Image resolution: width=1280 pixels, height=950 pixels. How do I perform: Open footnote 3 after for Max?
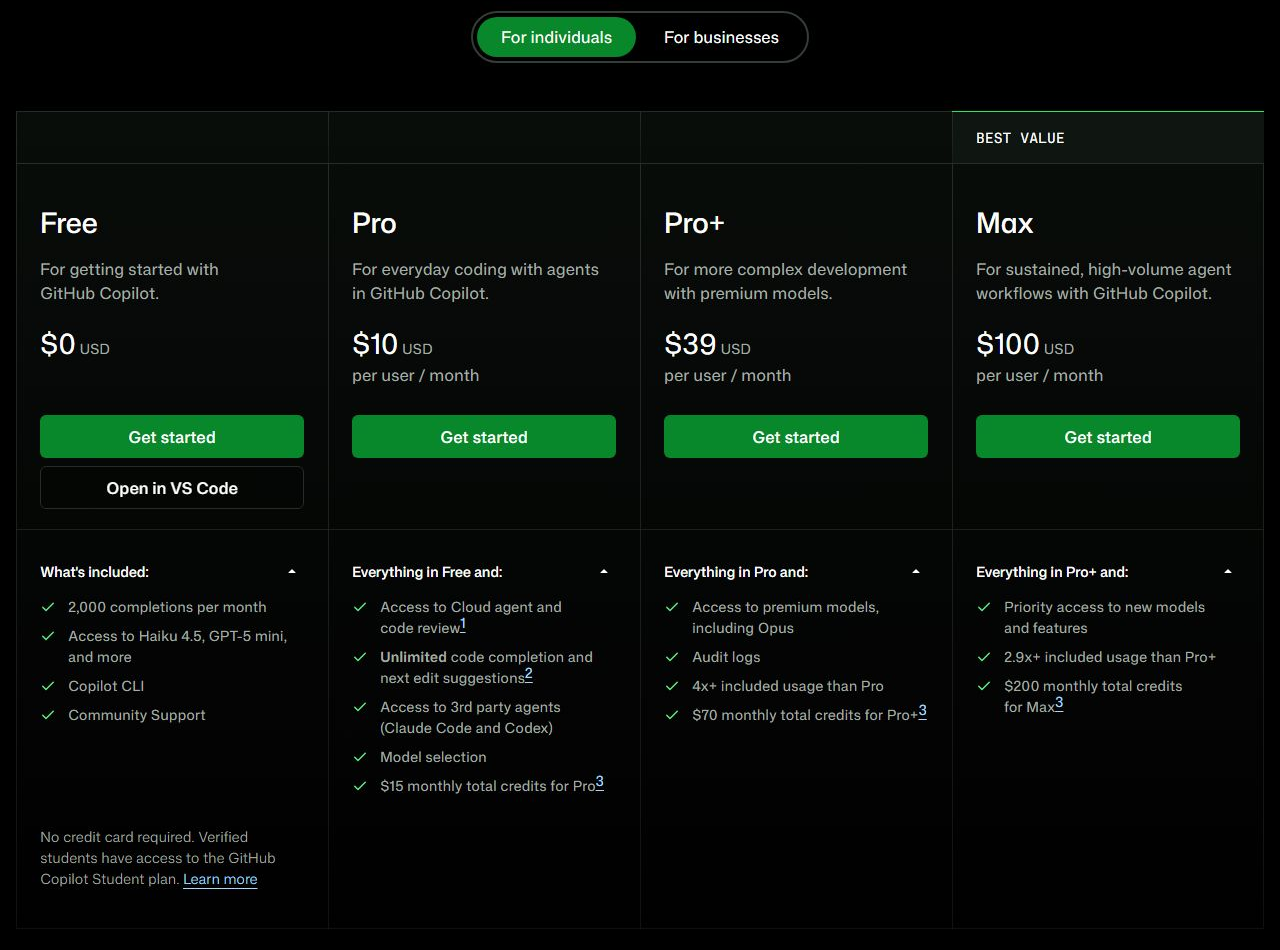(x=1059, y=703)
